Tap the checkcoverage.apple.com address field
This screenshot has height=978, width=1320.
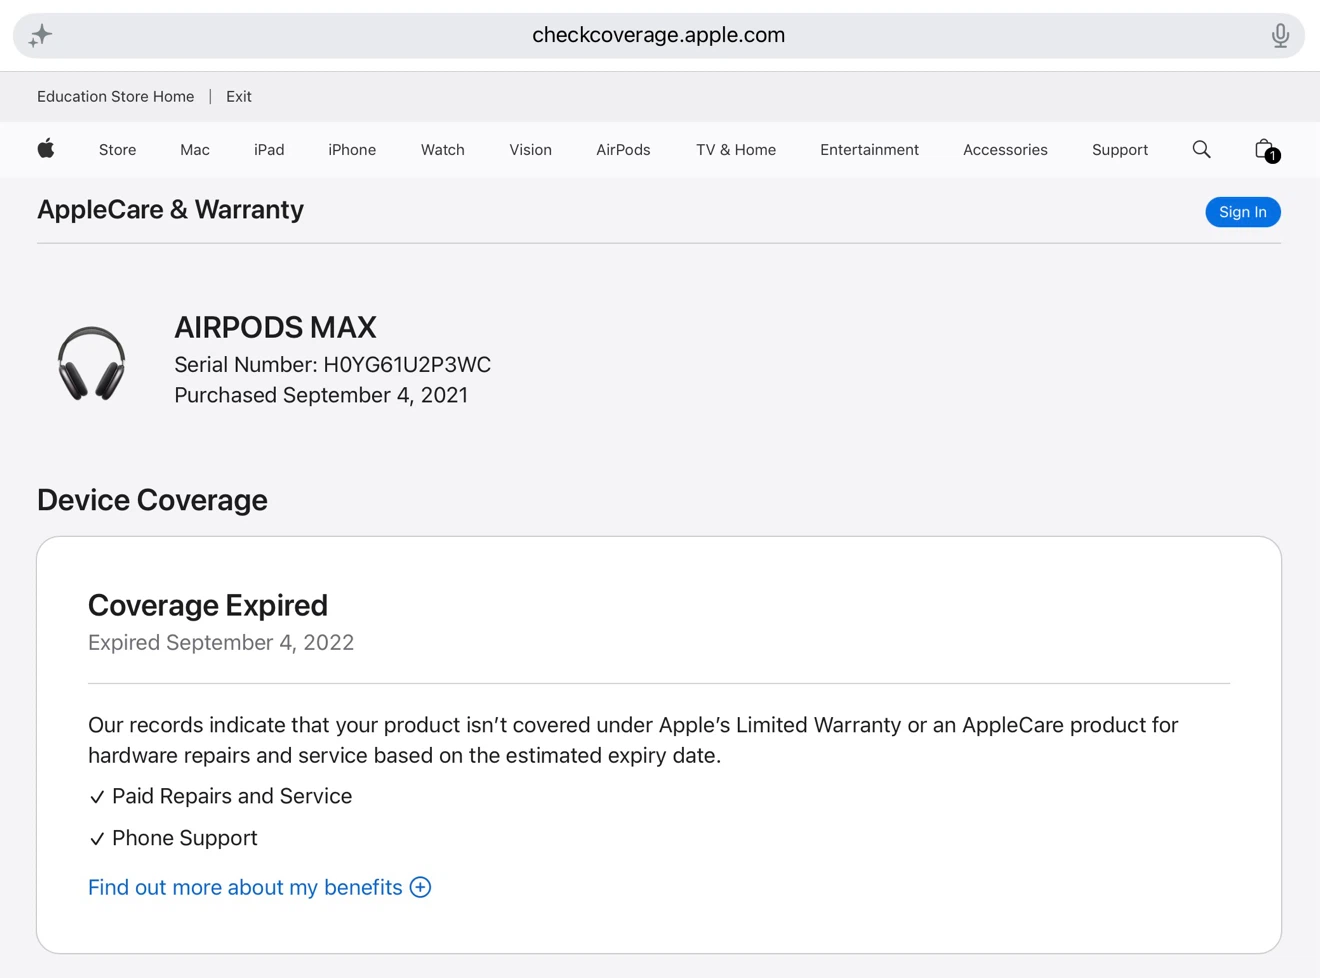coord(659,36)
